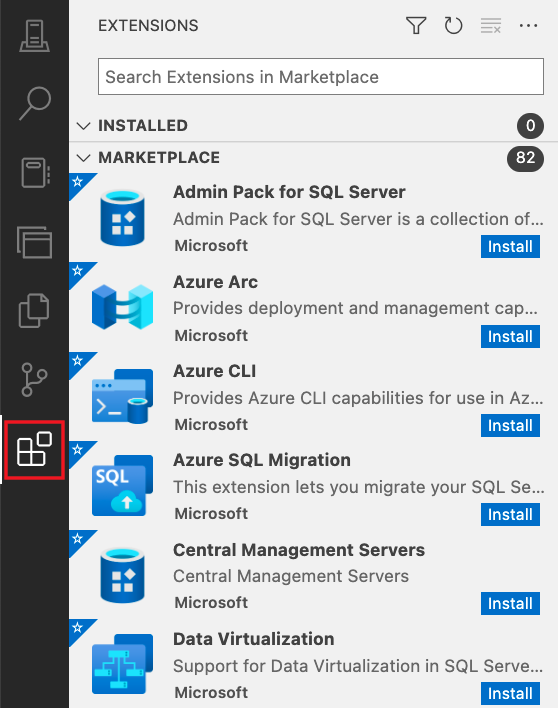Open the Notebooks view in activity bar
The height and width of the screenshot is (708, 558).
click(x=34, y=172)
